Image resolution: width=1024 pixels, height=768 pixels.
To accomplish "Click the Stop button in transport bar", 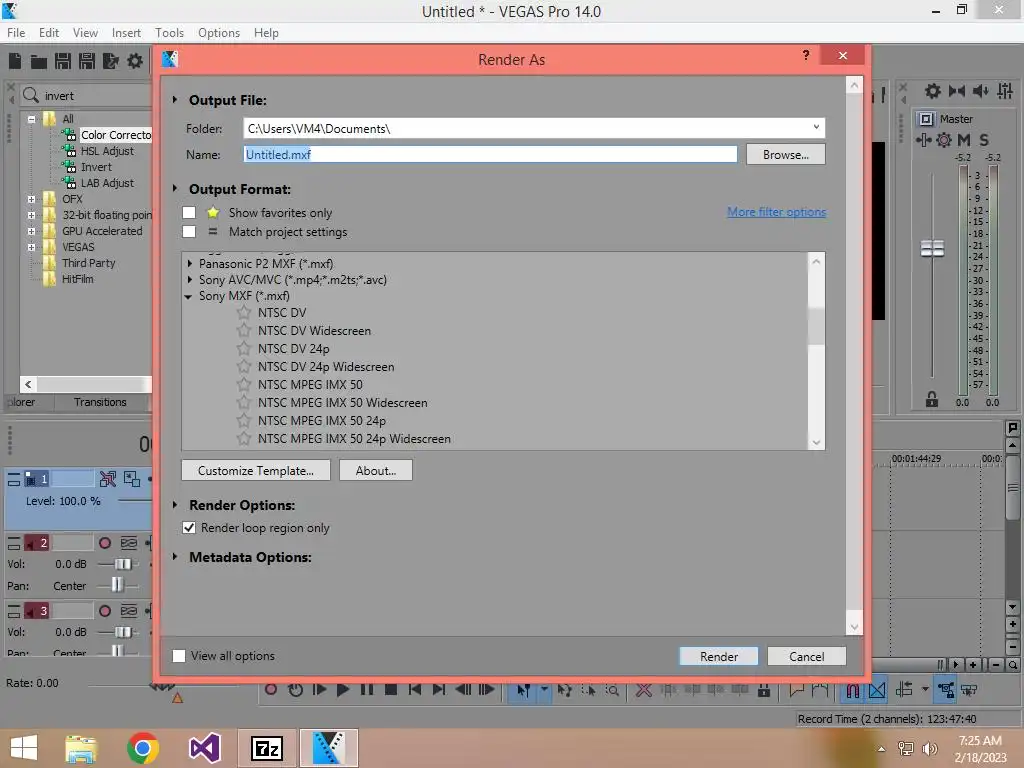I will [391, 690].
